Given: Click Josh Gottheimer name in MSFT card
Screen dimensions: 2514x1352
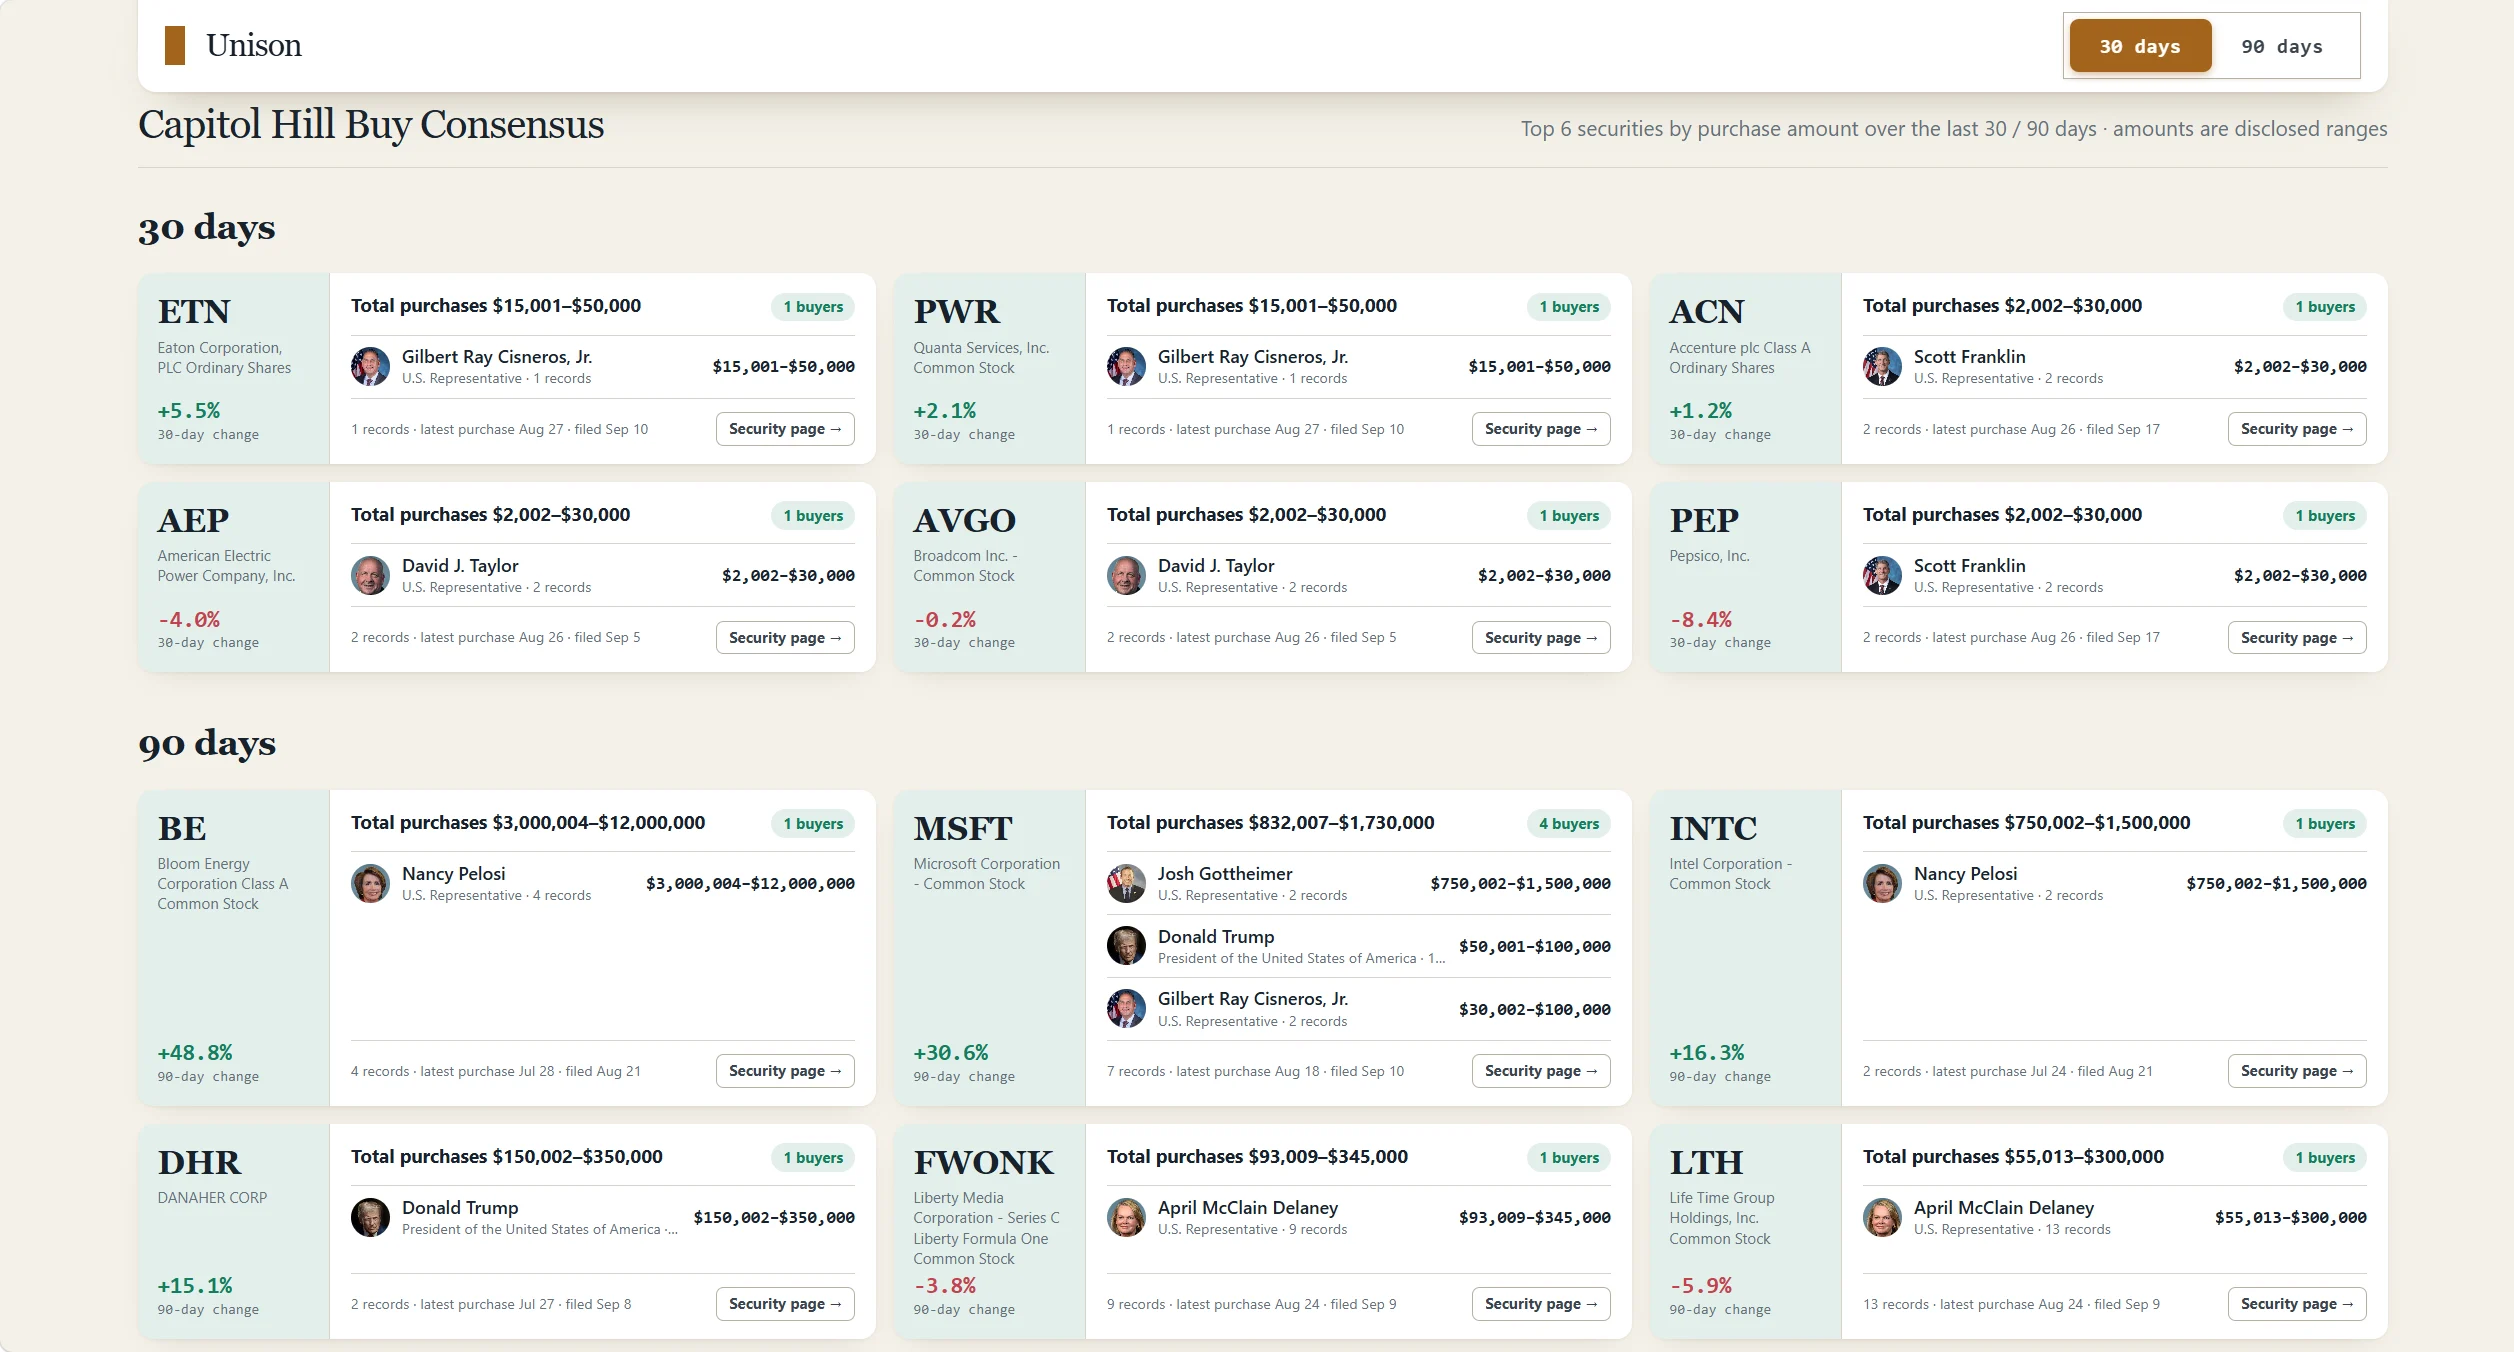Looking at the screenshot, I should click(x=1225, y=874).
